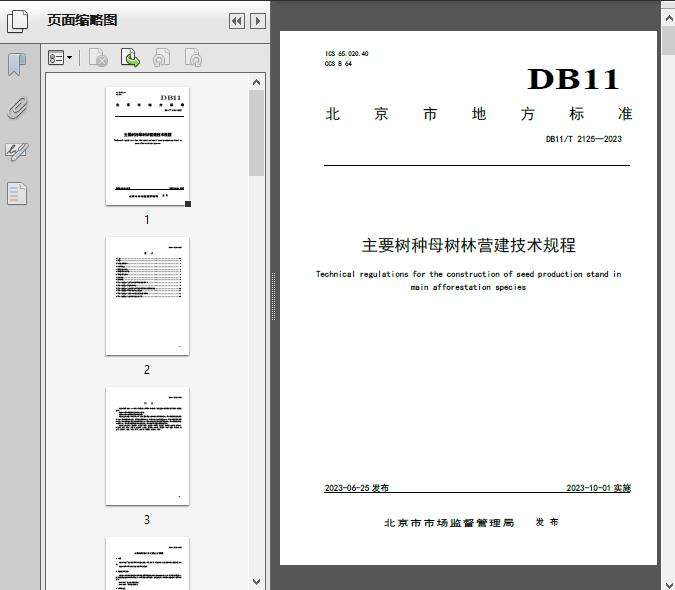Click the page label '3' under thumbnail
The height and width of the screenshot is (590, 675).
tap(147, 519)
